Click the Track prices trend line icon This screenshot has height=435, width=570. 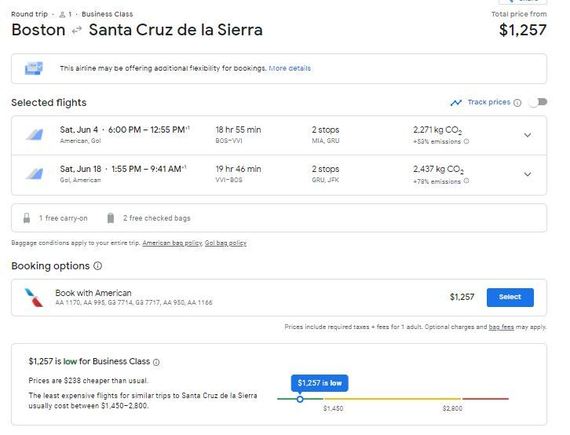tap(456, 103)
